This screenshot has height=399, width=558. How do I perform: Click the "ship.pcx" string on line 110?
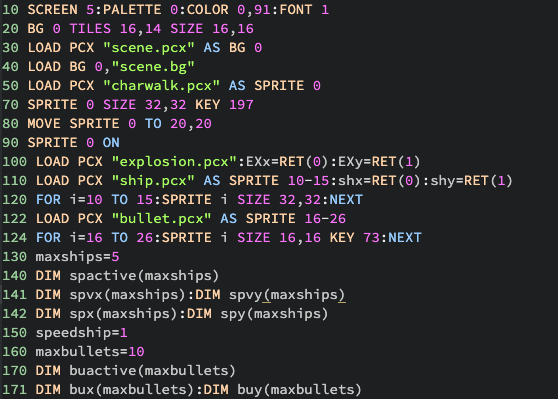(153, 180)
